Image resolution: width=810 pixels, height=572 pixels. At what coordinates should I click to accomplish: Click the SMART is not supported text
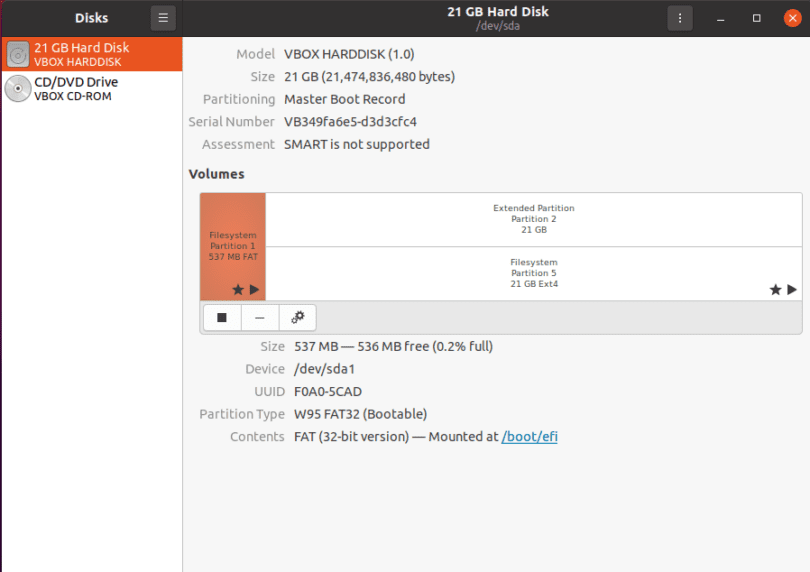pyautogui.click(x=357, y=144)
